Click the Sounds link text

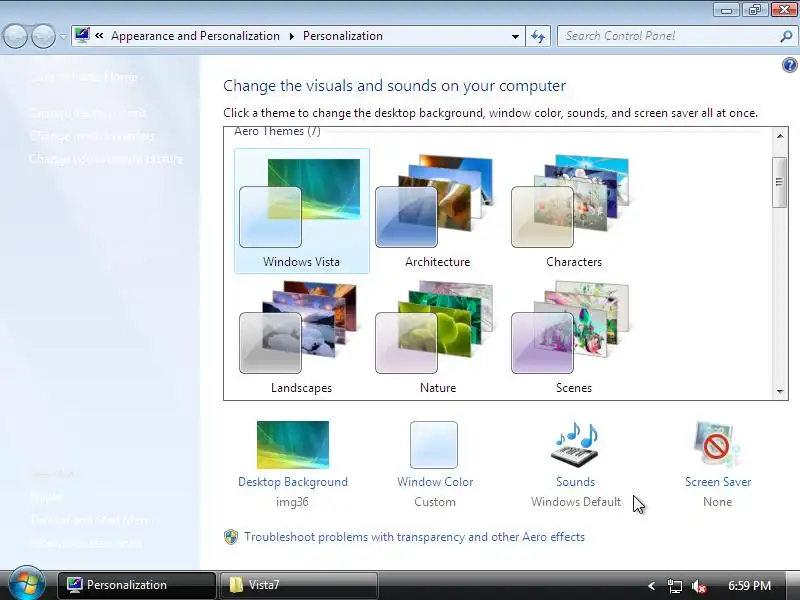576,482
